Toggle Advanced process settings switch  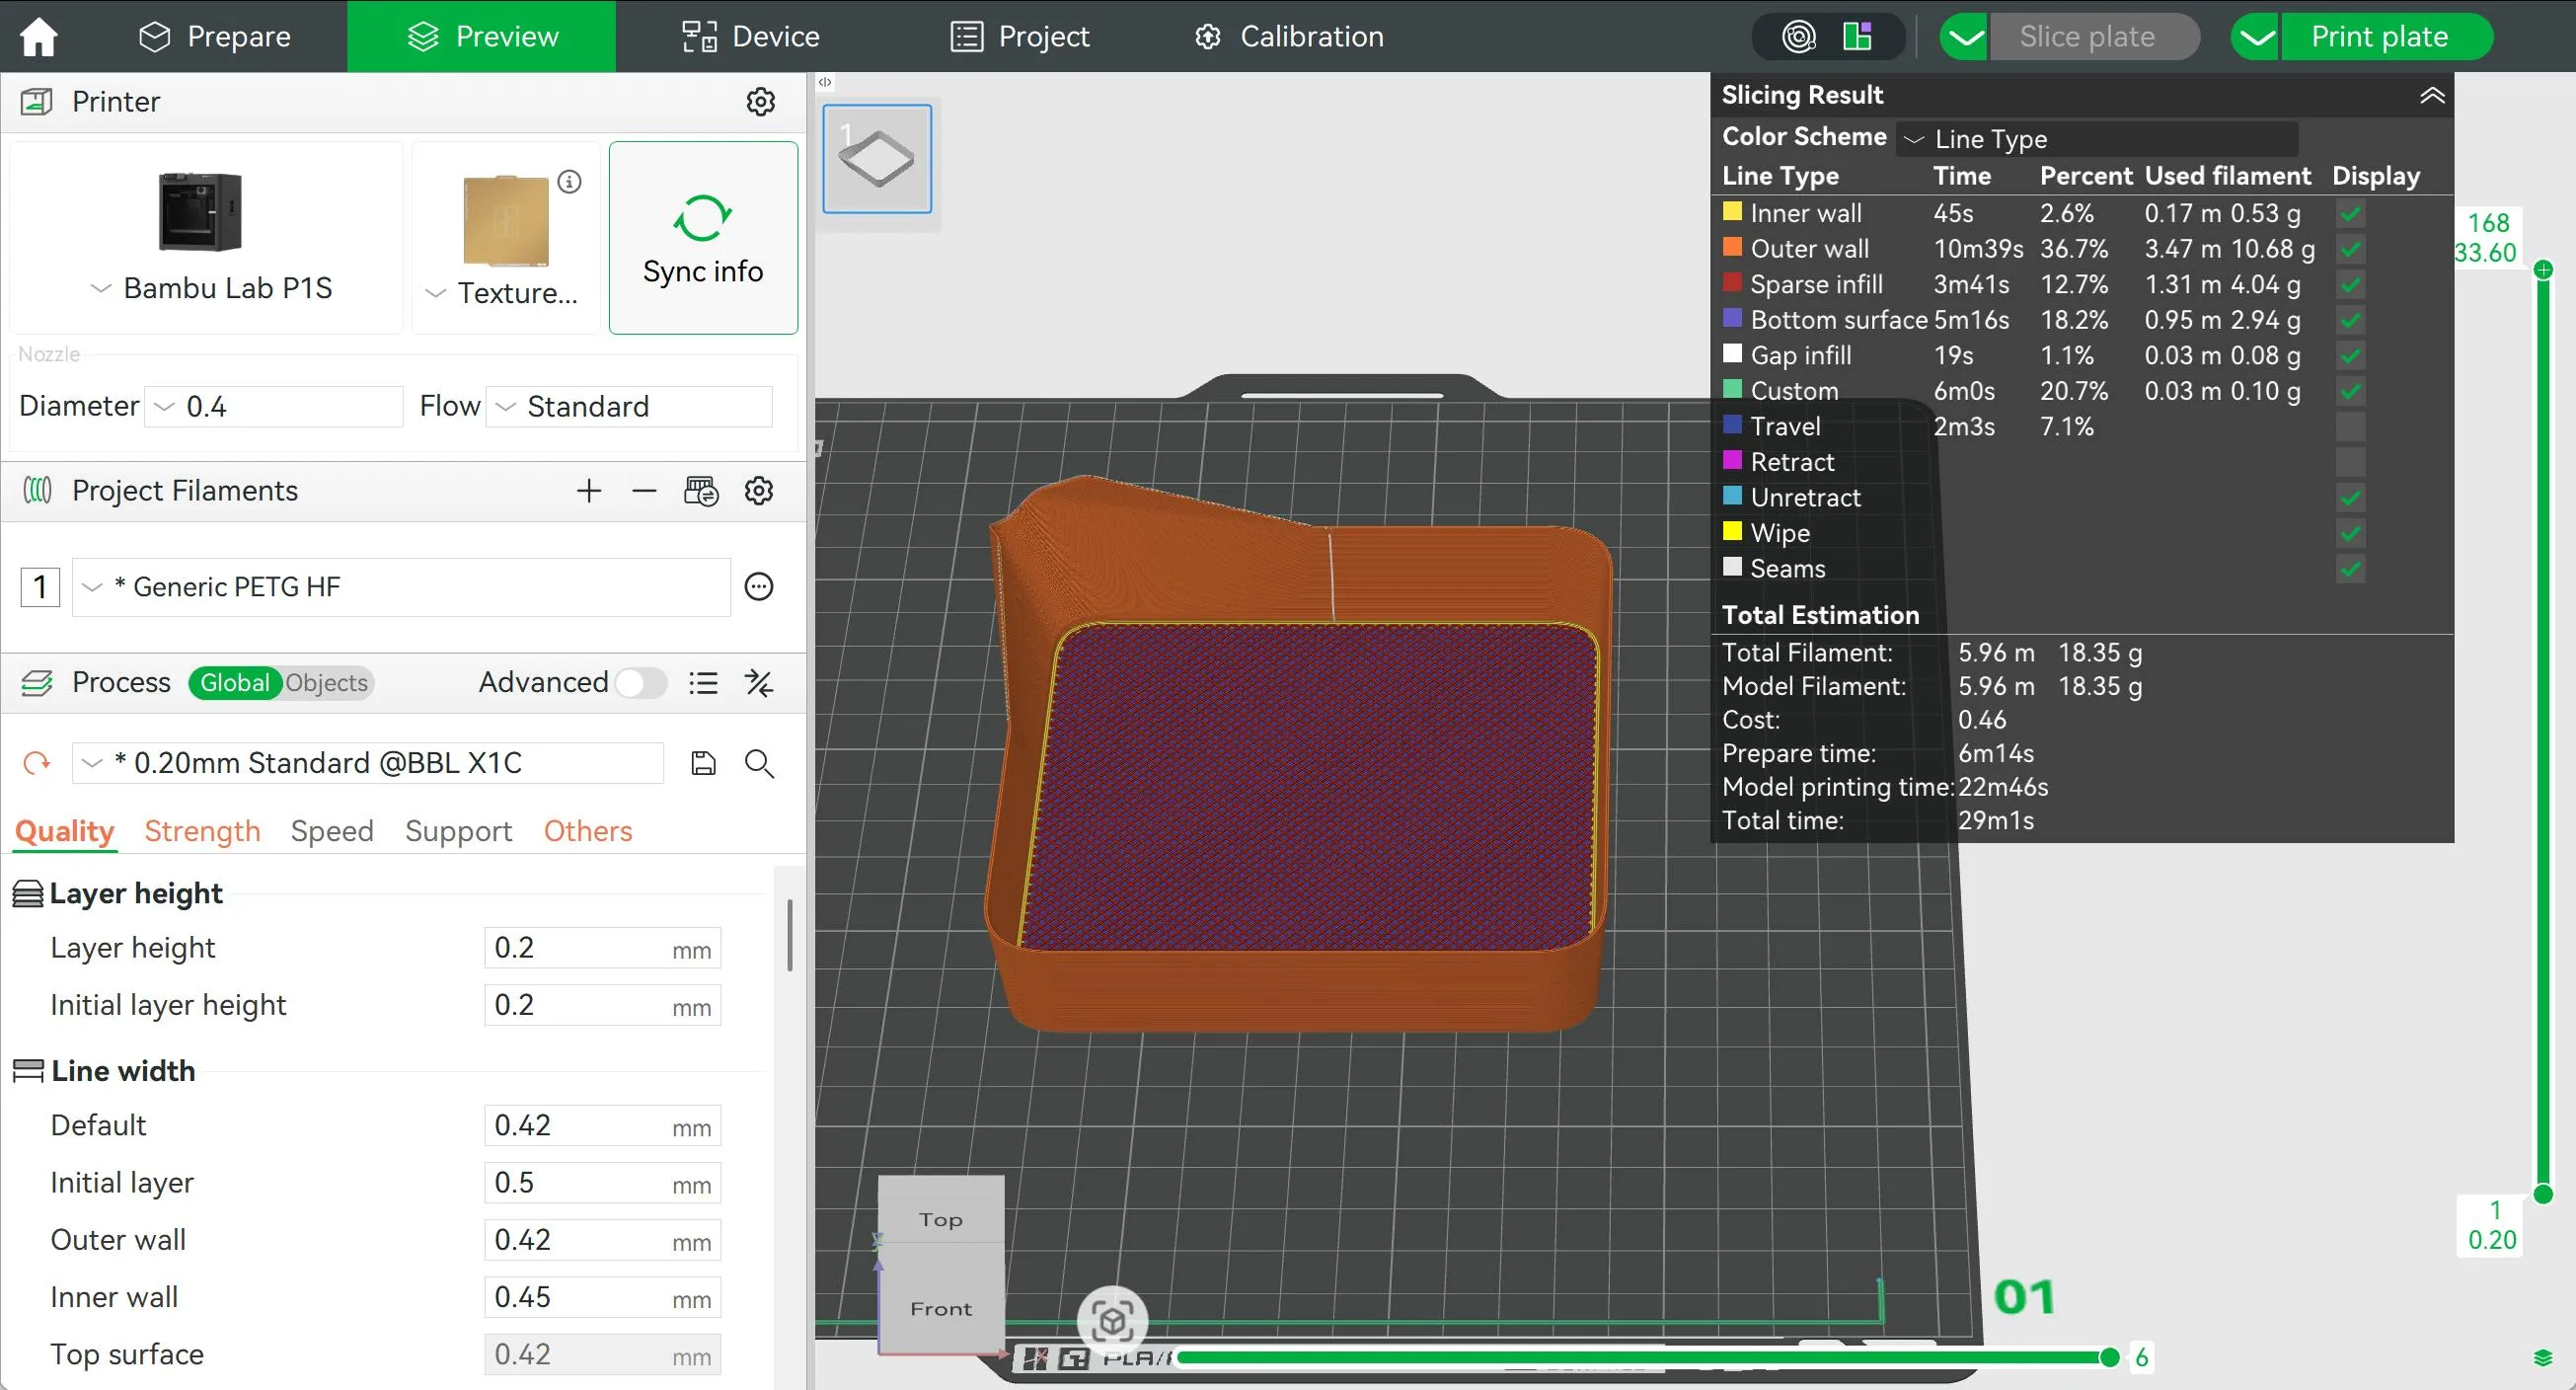click(640, 682)
